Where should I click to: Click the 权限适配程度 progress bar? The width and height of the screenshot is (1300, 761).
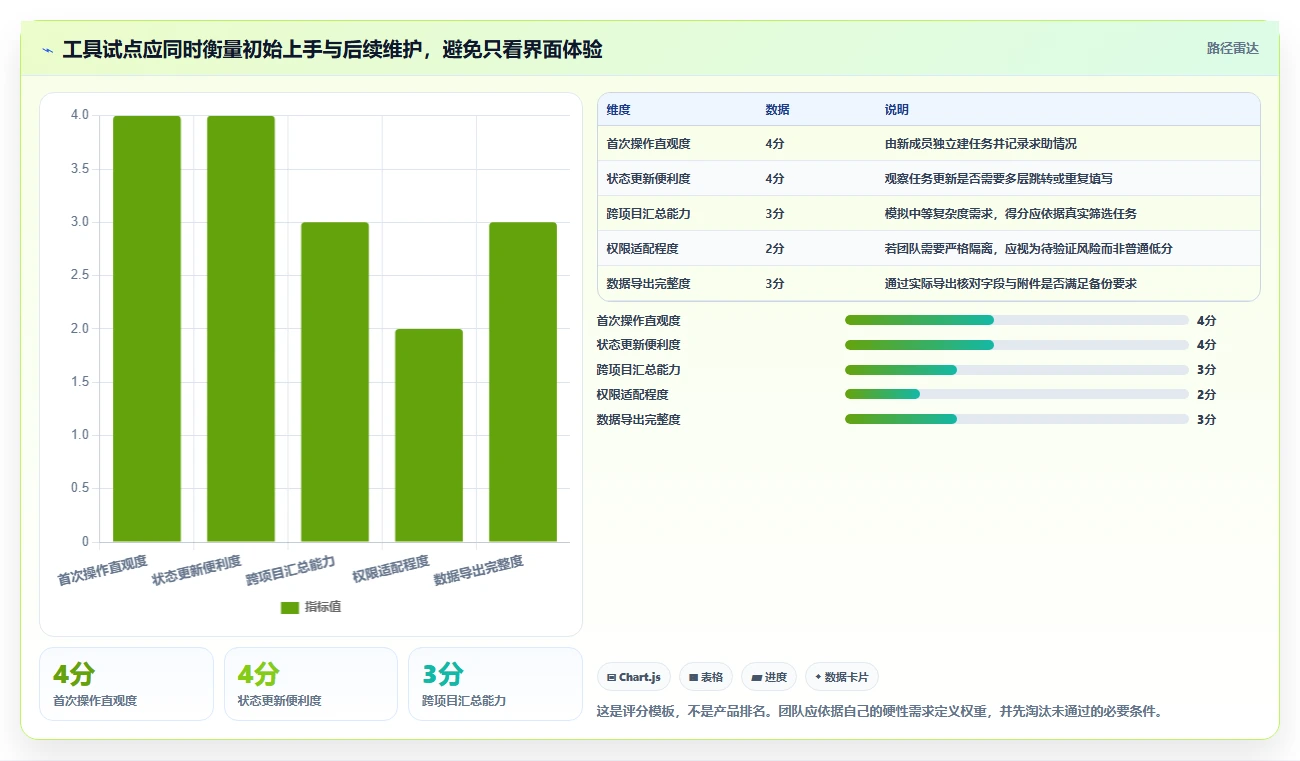coord(1016,394)
